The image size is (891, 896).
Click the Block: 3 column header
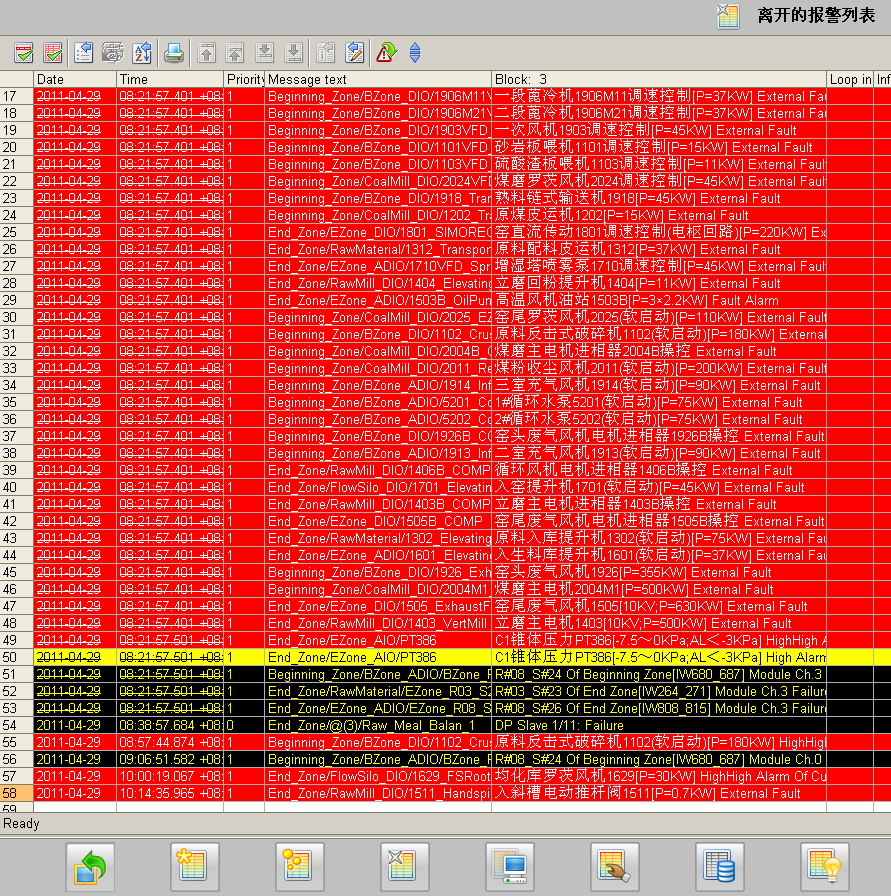[659, 79]
